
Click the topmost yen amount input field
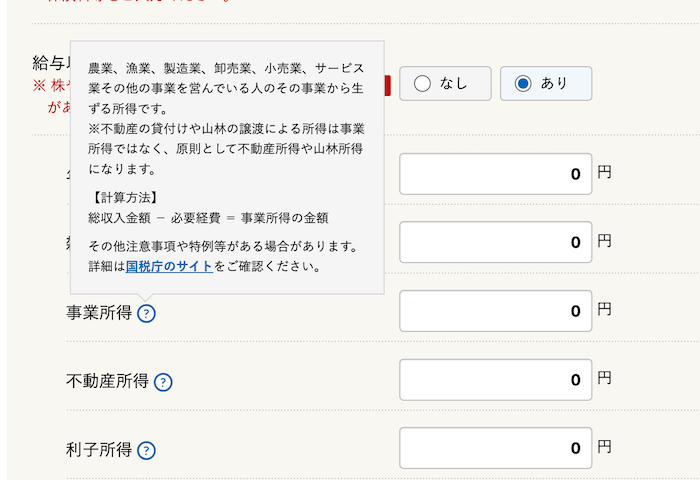pos(495,174)
